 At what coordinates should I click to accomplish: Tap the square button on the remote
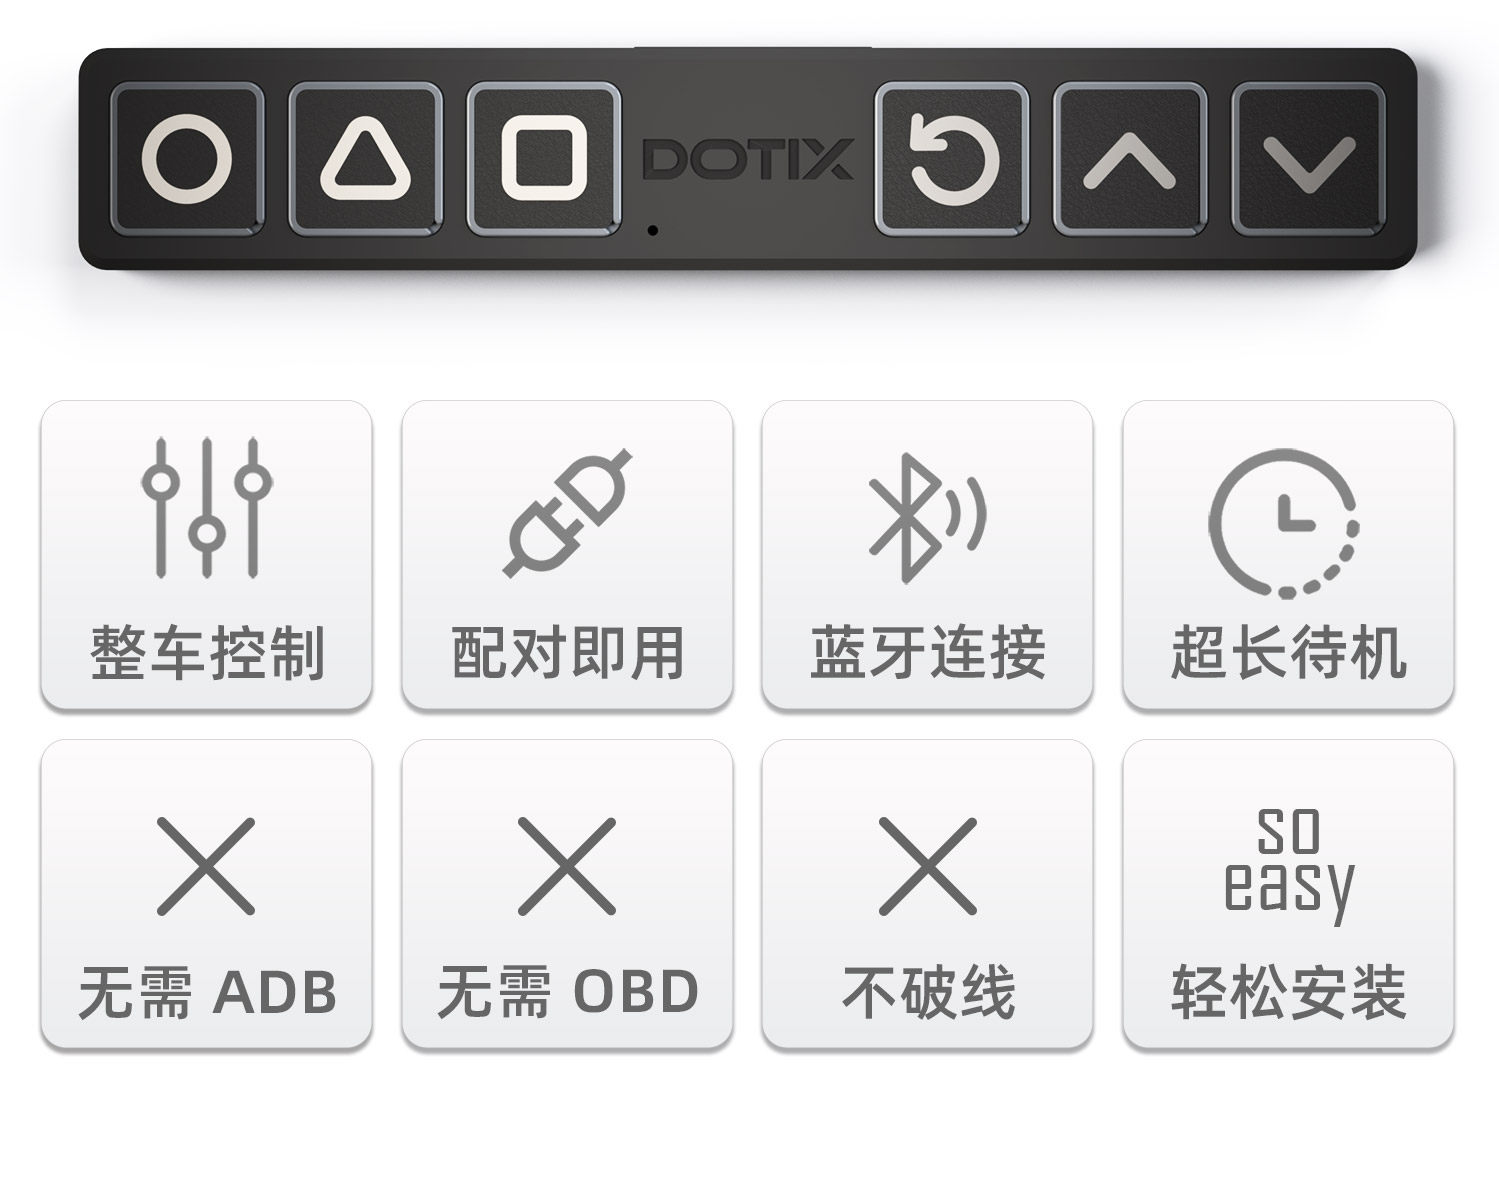(544, 159)
